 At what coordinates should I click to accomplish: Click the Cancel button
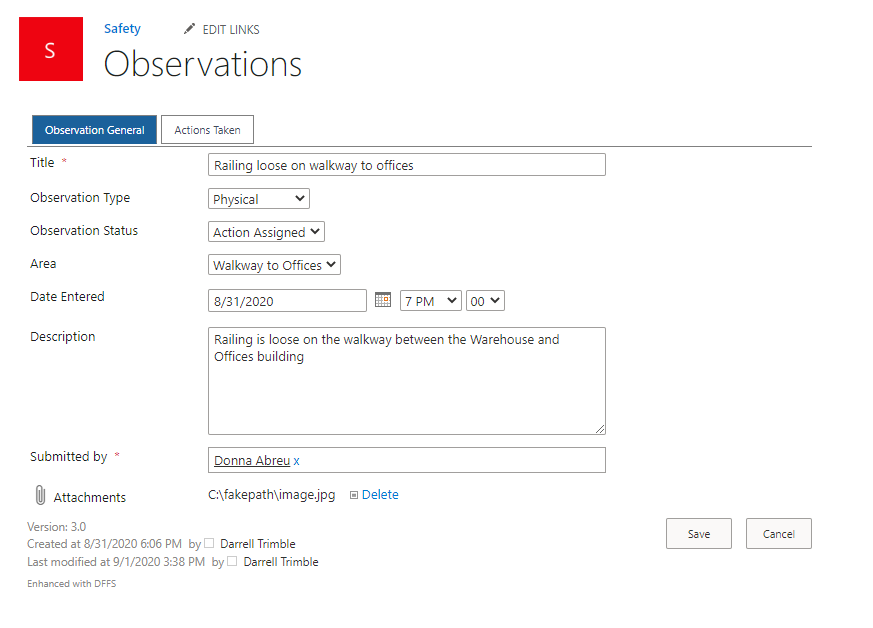[778, 533]
